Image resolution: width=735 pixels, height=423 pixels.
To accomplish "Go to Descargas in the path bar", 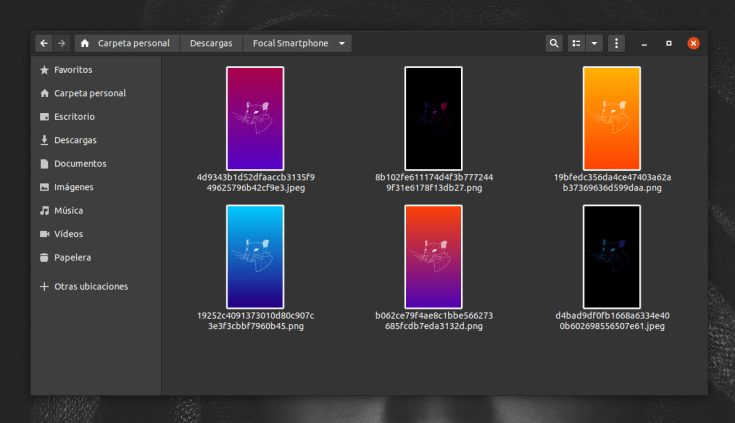I will (211, 43).
